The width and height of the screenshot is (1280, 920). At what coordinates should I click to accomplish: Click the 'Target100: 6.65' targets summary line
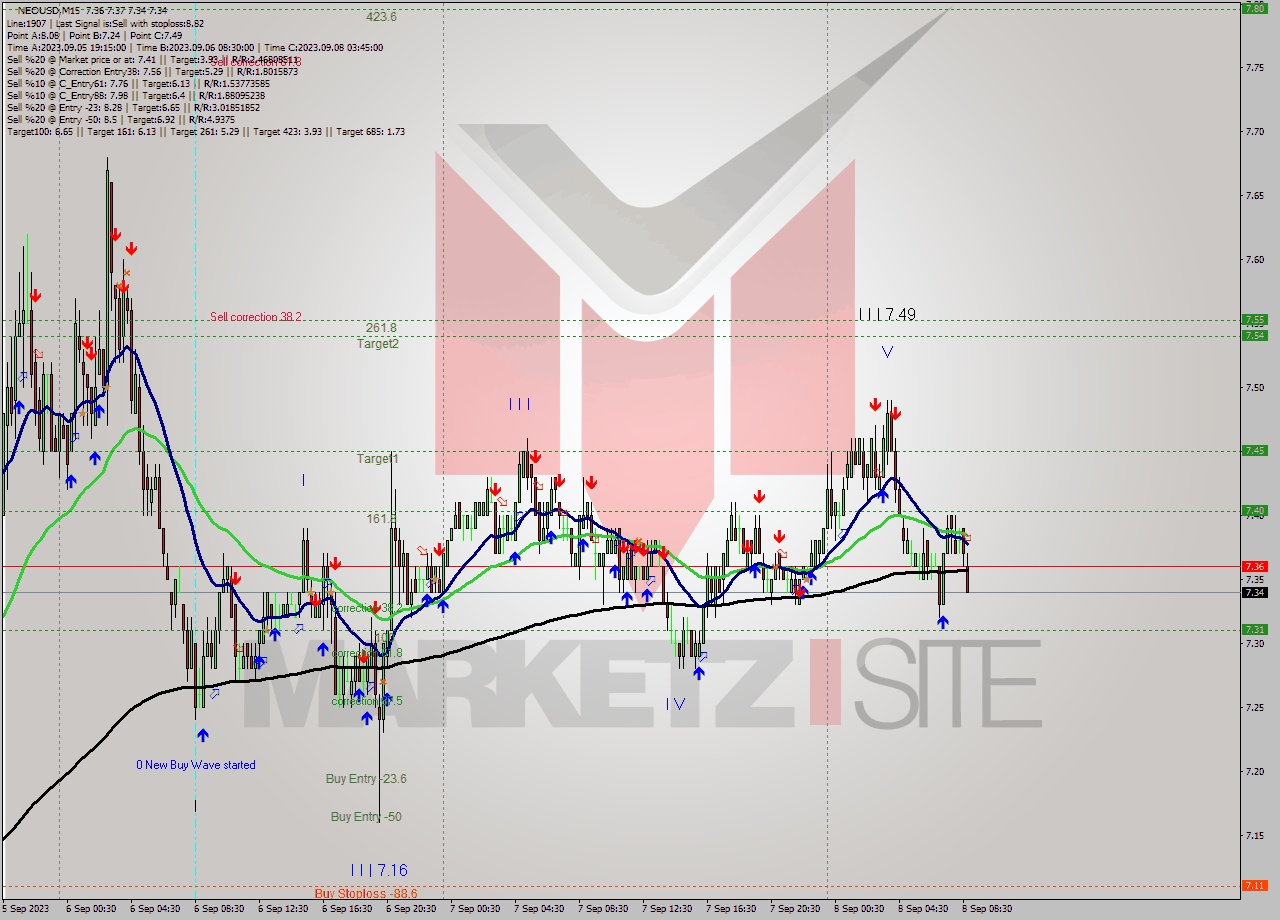pos(205,131)
